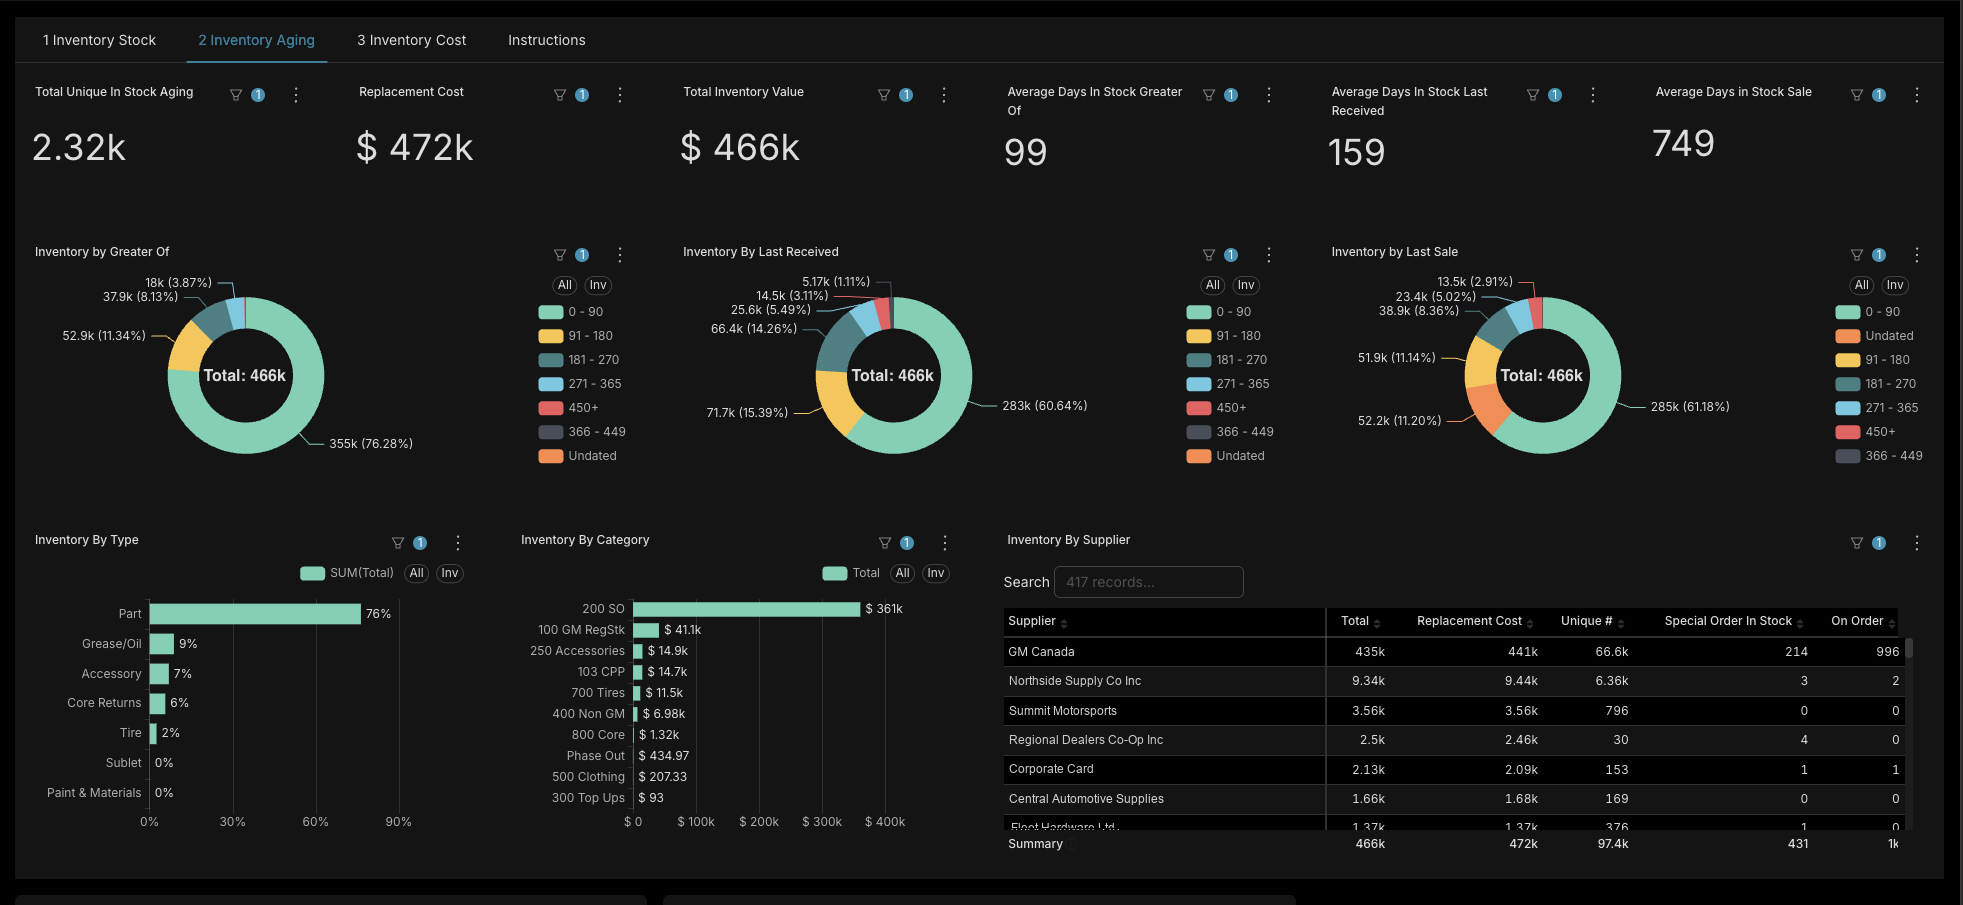This screenshot has width=1963, height=905.
Task: Click filter icon on Inventory By Category chart
Action: (885, 543)
